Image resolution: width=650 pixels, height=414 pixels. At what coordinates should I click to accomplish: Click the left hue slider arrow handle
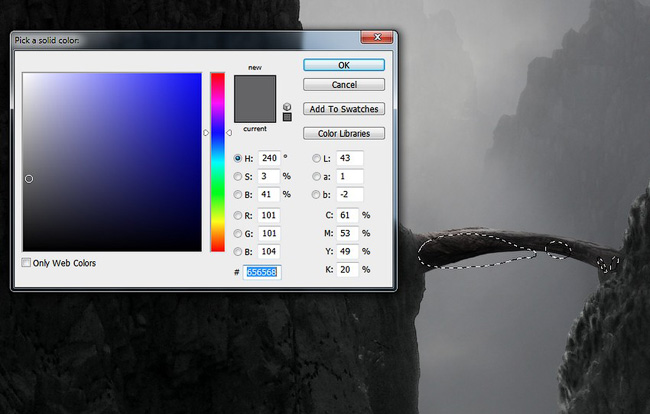pos(206,133)
